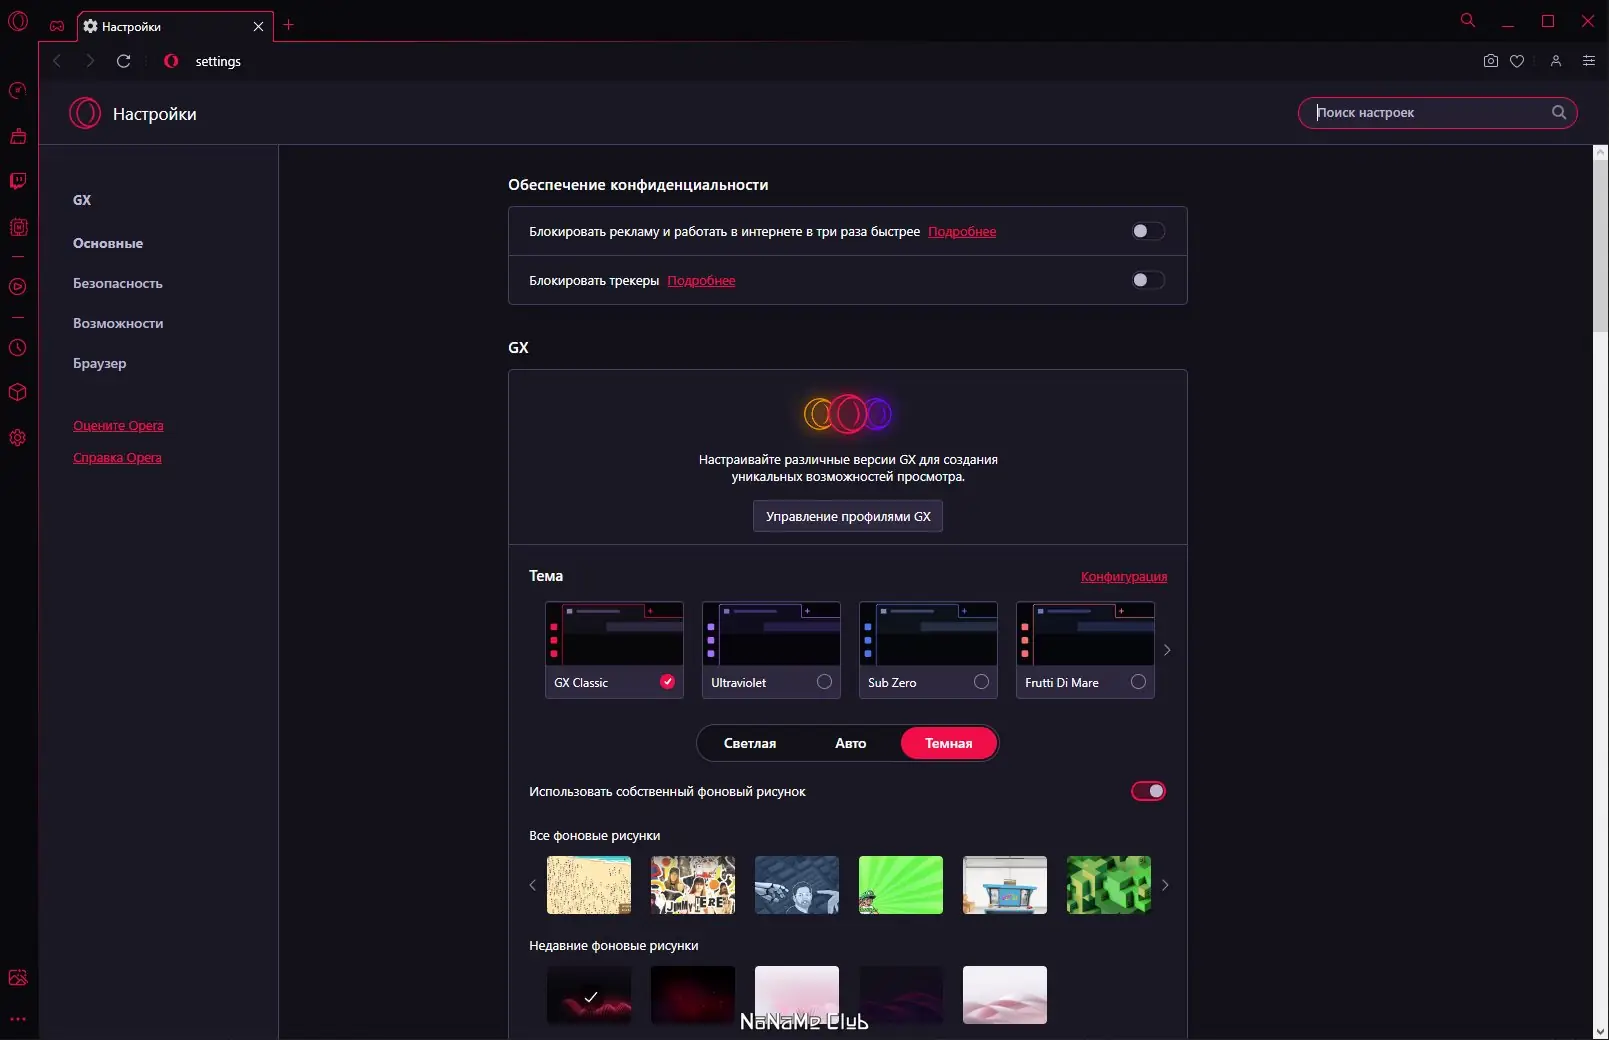The height and width of the screenshot is (1040, 1609).
Task: Click the Opera icon in address bar
Action: 171,61
